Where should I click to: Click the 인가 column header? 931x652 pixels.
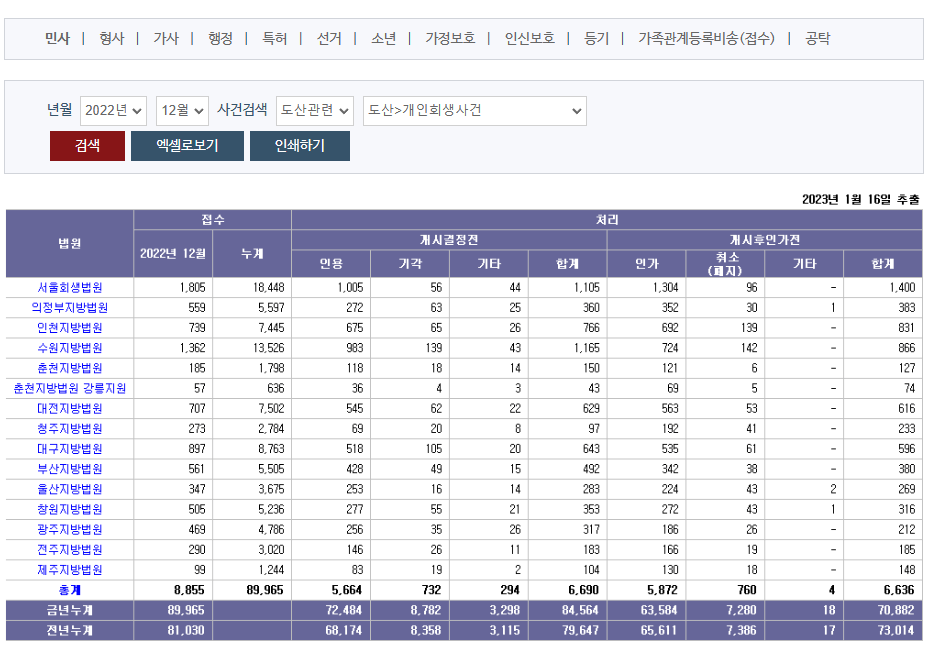pyautogui.click(x=647, y=264)
